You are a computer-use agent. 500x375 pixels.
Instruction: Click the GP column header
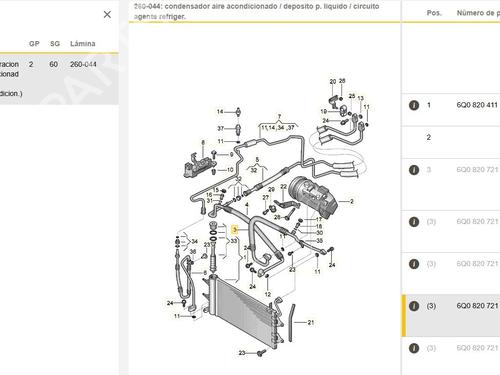tap(34, 44)
